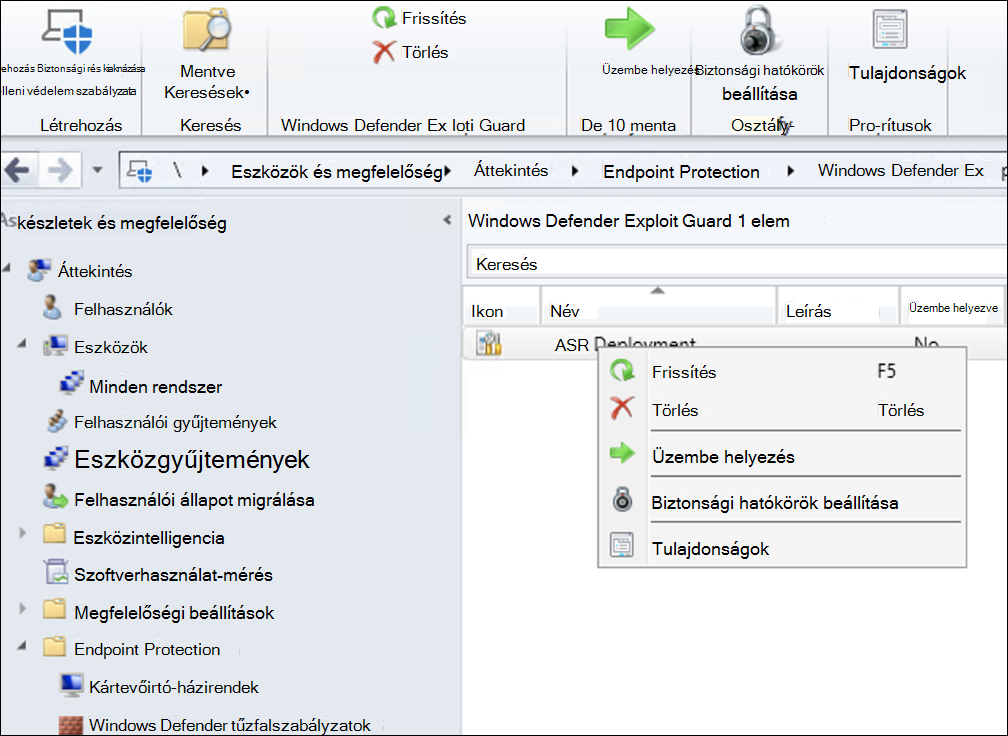
Task: Select the ASR Deployment row icon
Action: tap(489, 343)
